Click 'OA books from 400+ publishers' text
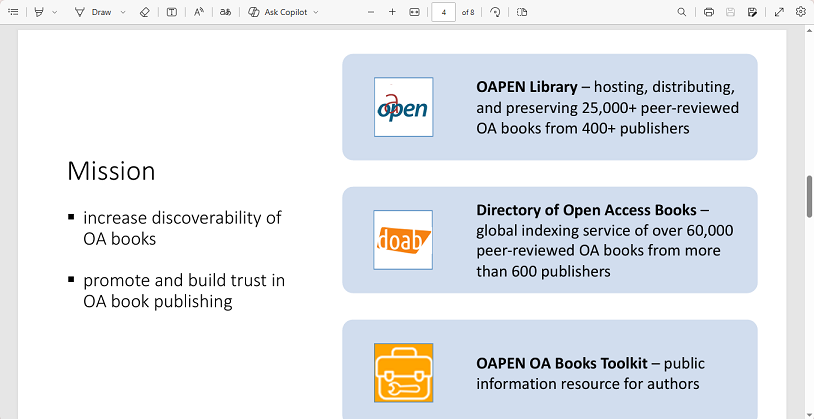Image resolution: width=814 pixels, height=419 pixels. pyautogui.click(x=582, y=128)
